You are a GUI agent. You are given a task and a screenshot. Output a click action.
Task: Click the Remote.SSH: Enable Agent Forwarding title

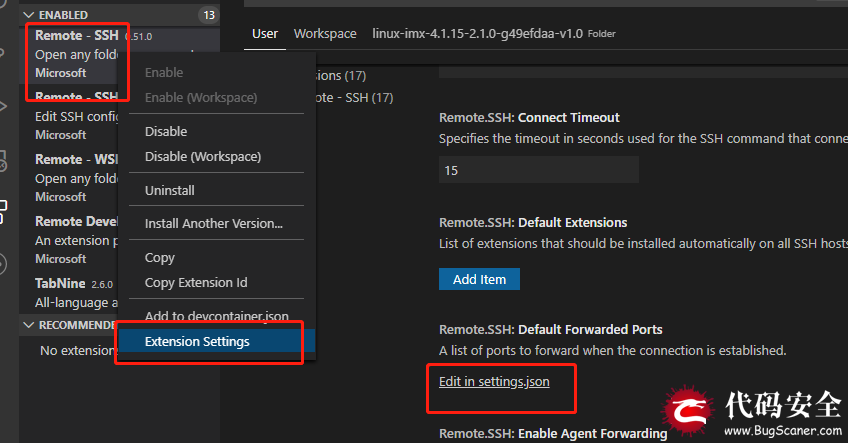pyautogui.click(x=553, y=433)
